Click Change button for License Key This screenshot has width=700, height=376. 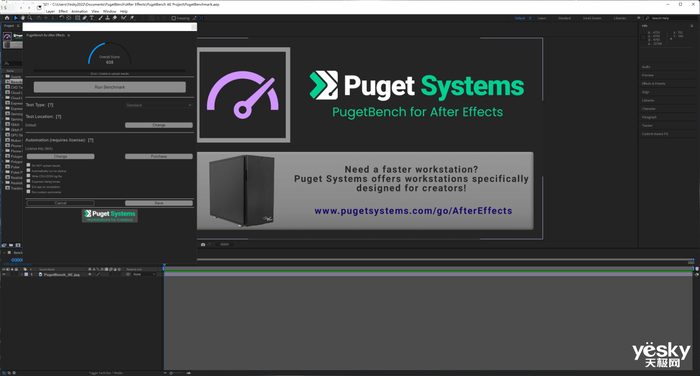[61, 156]
